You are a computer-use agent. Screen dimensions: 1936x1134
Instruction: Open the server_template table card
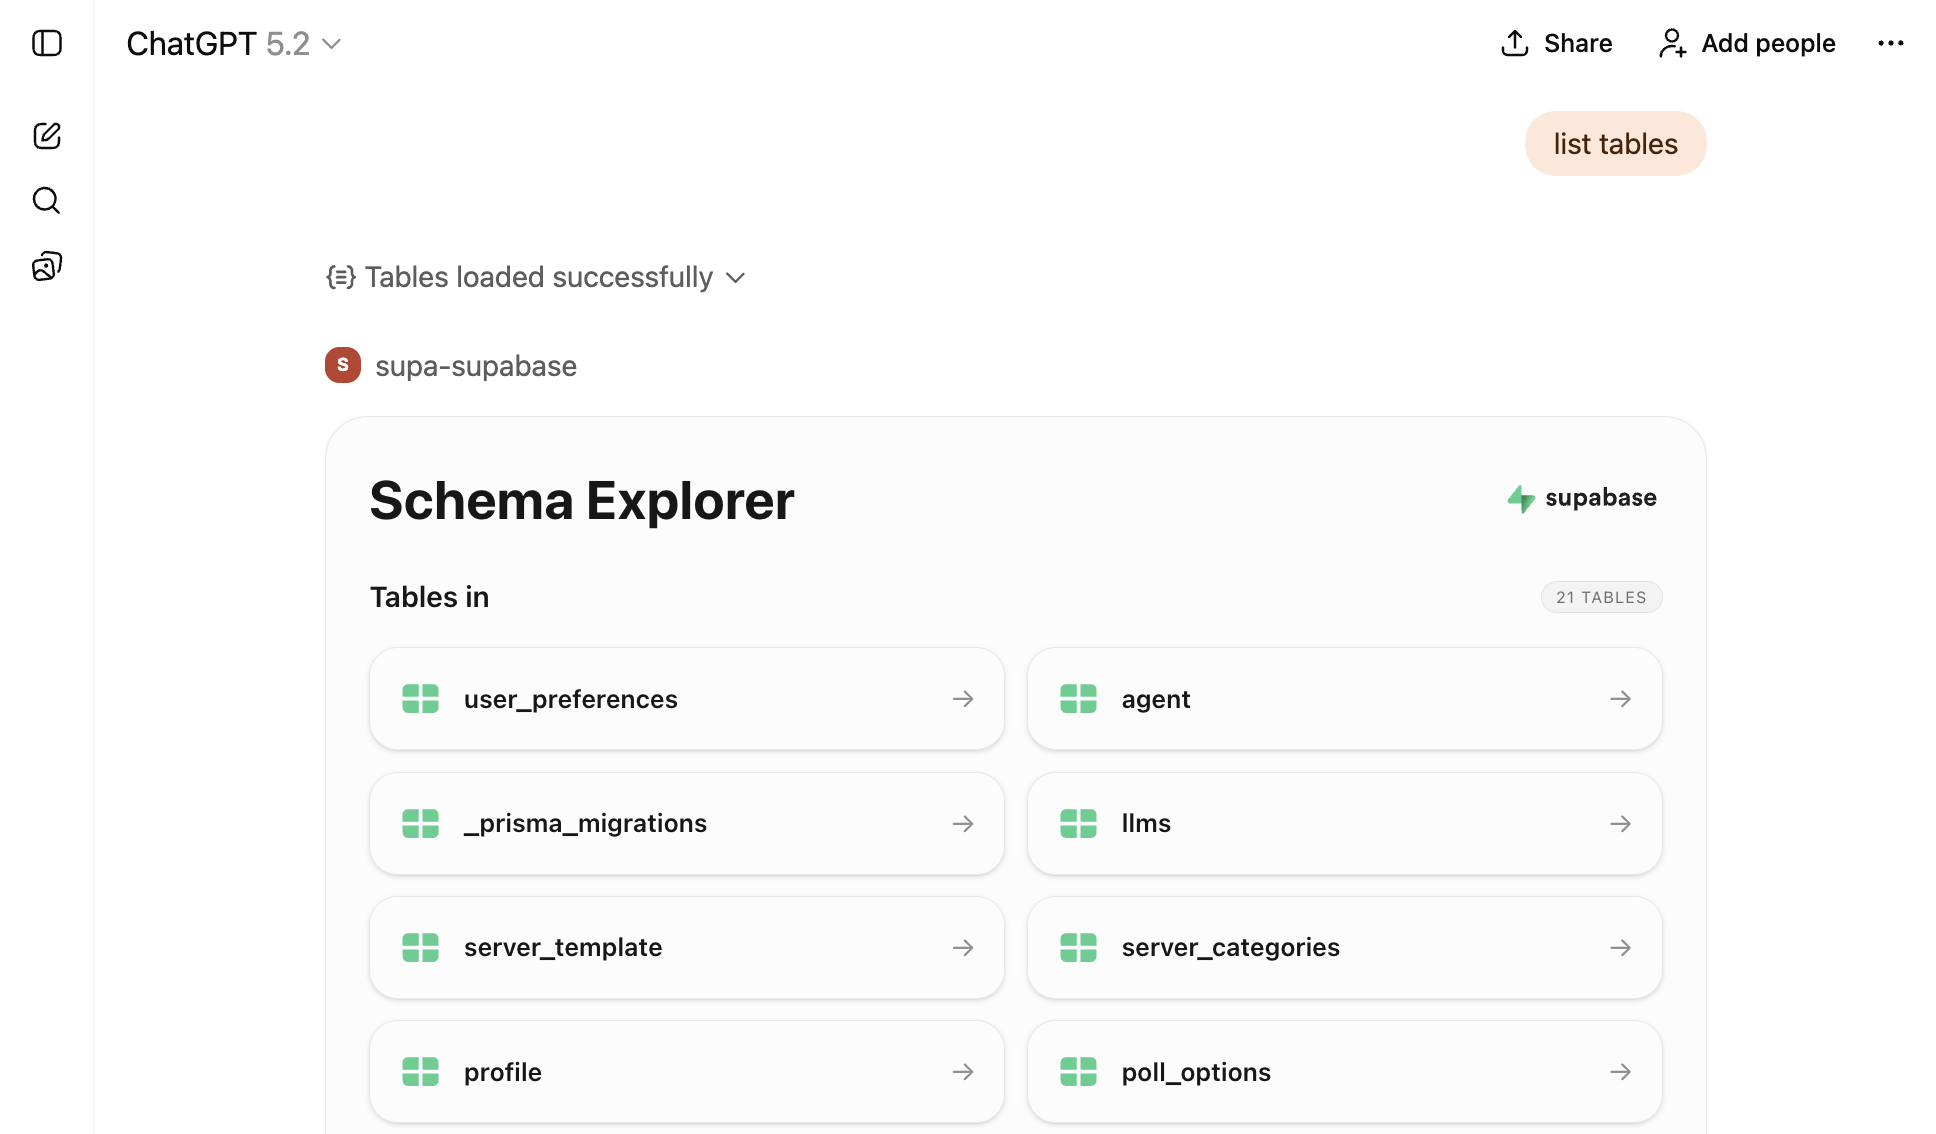686,947
